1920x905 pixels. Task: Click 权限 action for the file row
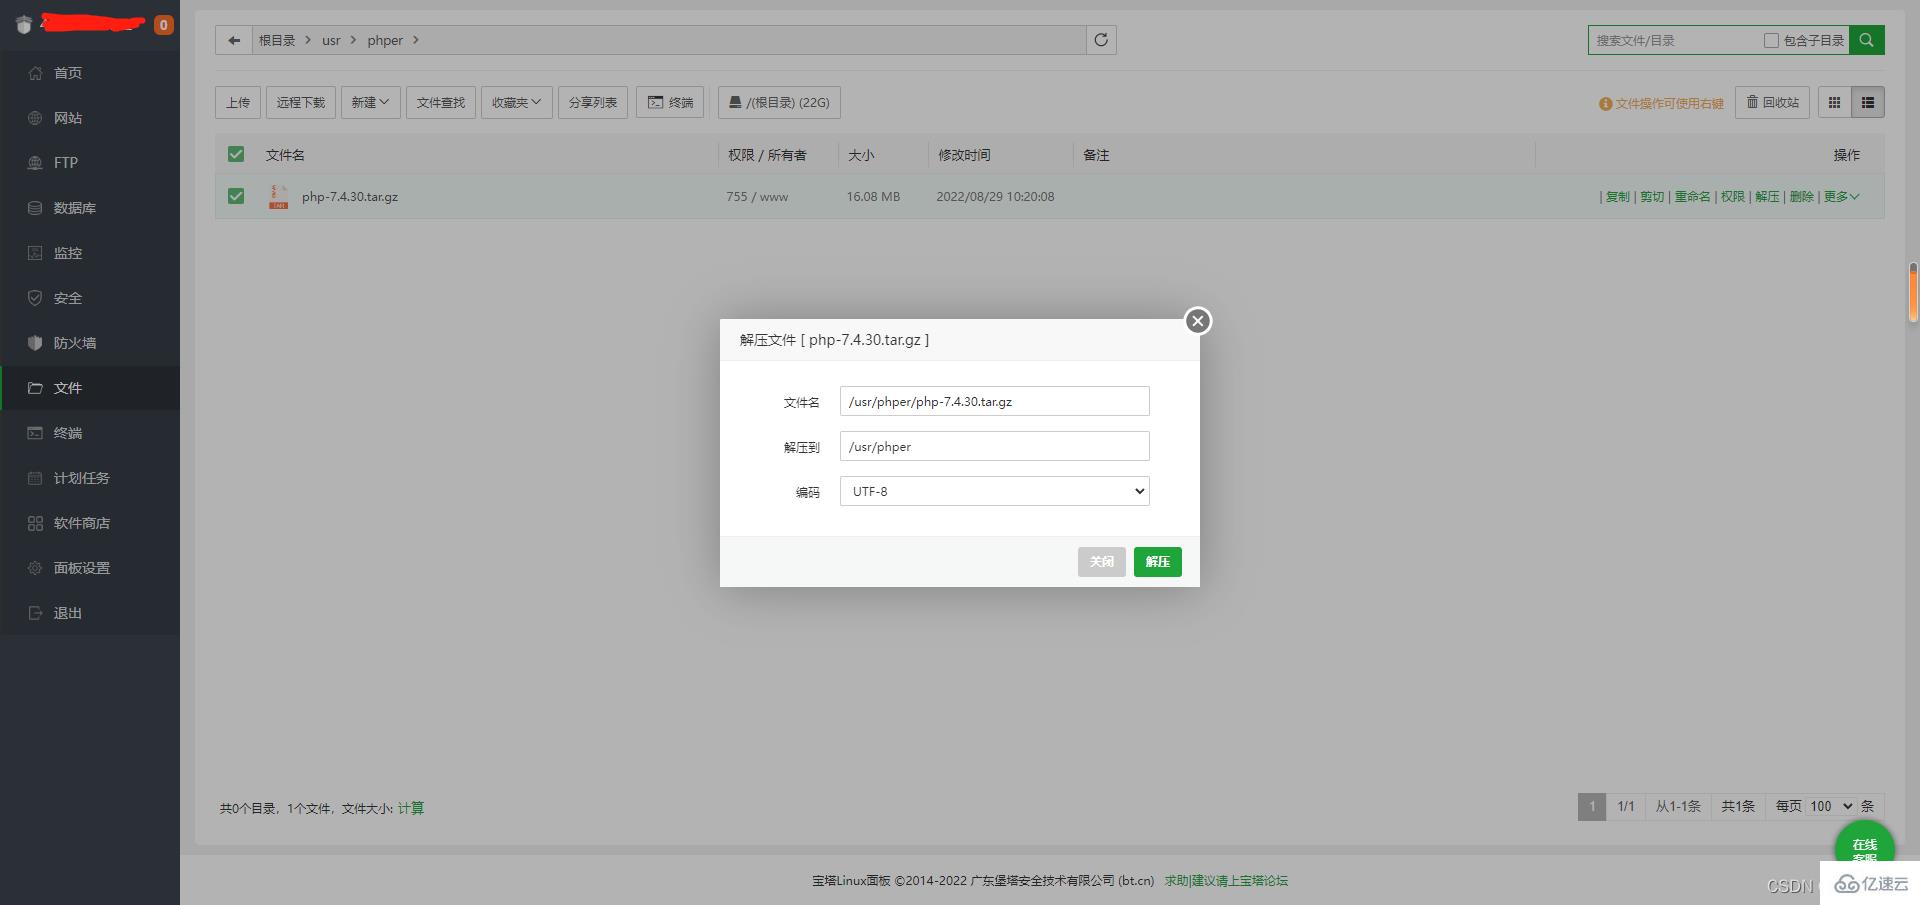pos(1733,197)
